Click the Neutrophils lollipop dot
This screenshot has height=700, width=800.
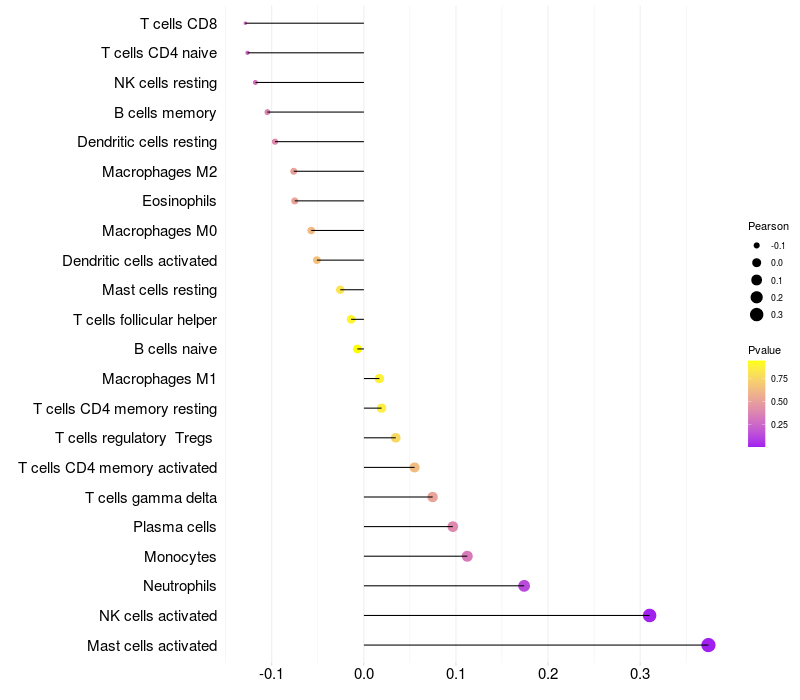tap(524, 586)
